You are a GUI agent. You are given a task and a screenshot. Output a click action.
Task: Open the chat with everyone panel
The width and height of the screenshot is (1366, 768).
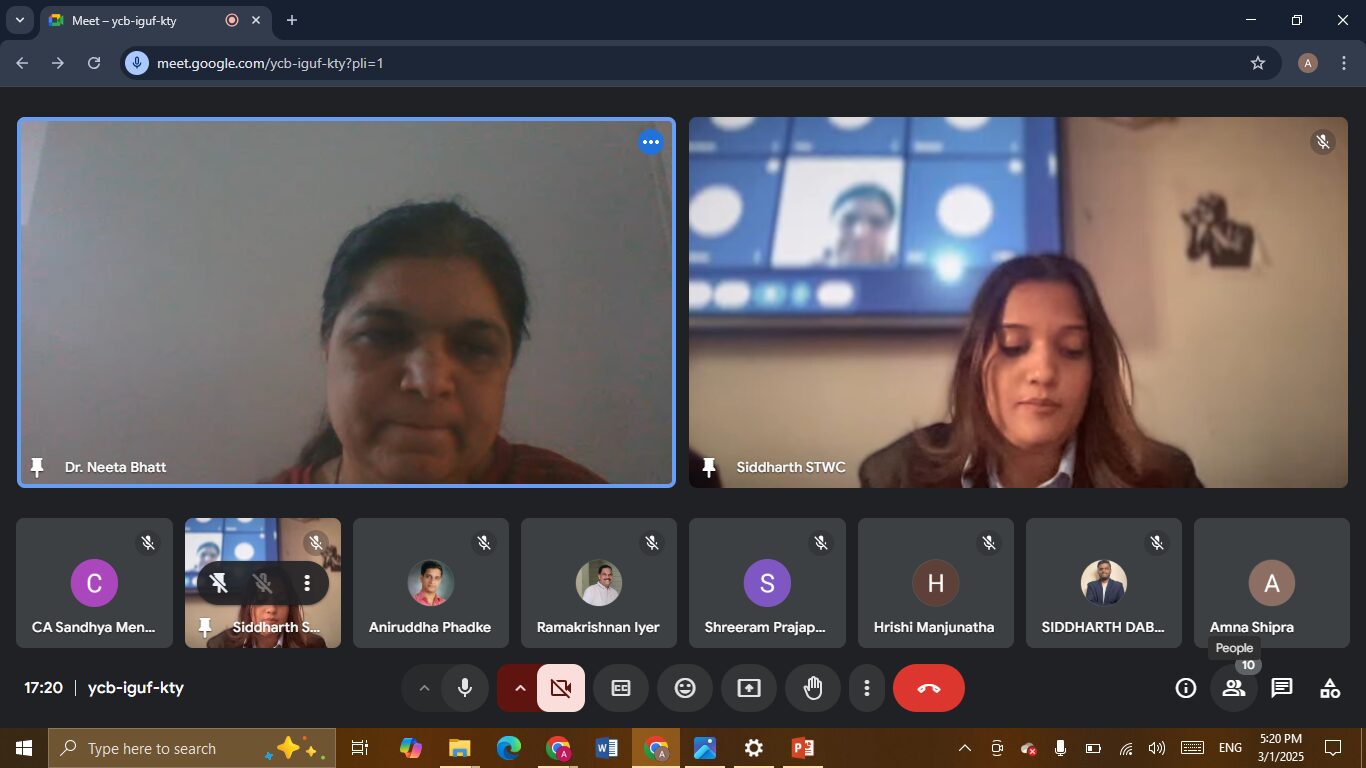click(x=1282, y=688)
